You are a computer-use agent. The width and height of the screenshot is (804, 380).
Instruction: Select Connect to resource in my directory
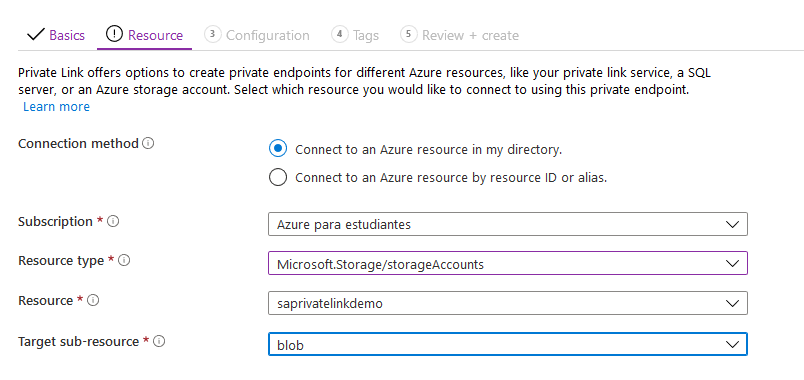point(278,149)
